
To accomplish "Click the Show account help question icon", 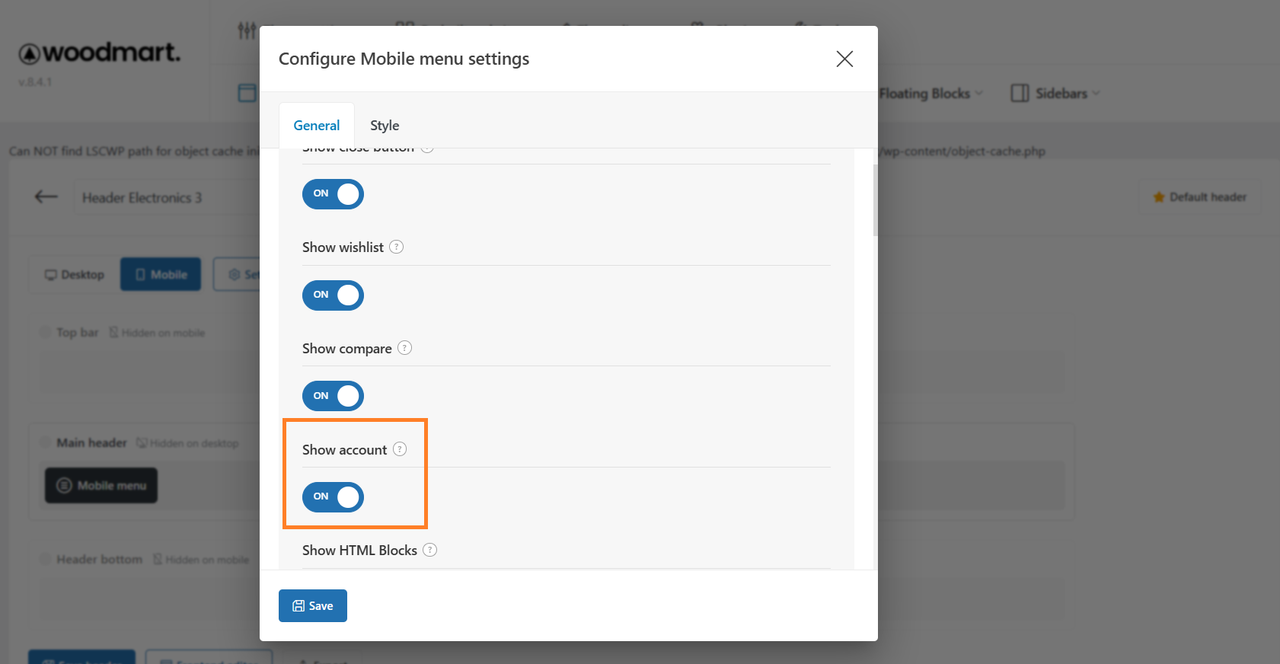I will (400, 449).
